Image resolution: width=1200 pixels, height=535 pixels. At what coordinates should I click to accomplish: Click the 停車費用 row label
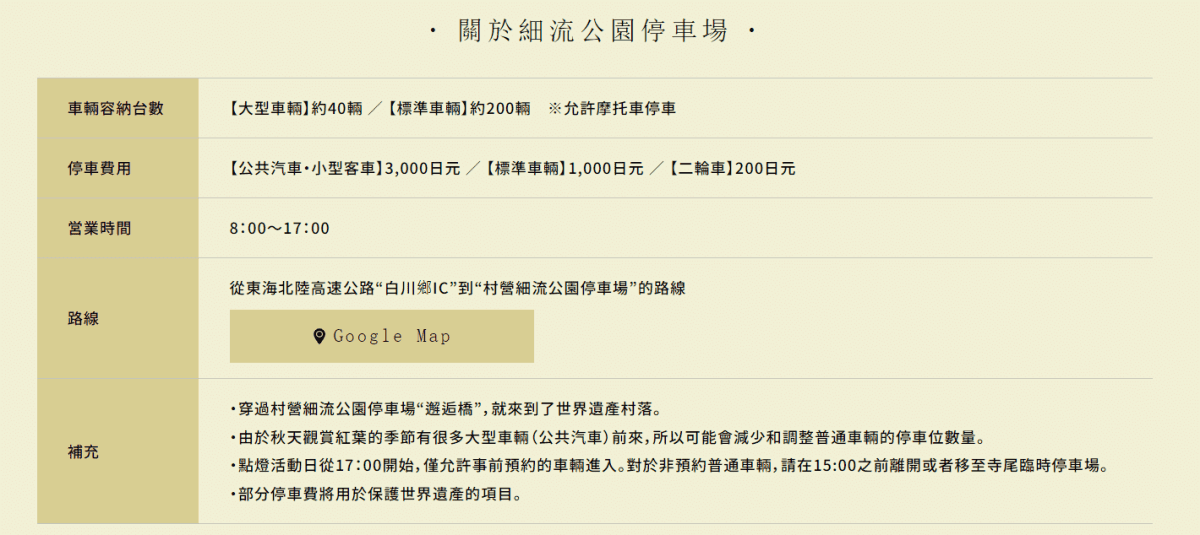[x=99, y=168]
